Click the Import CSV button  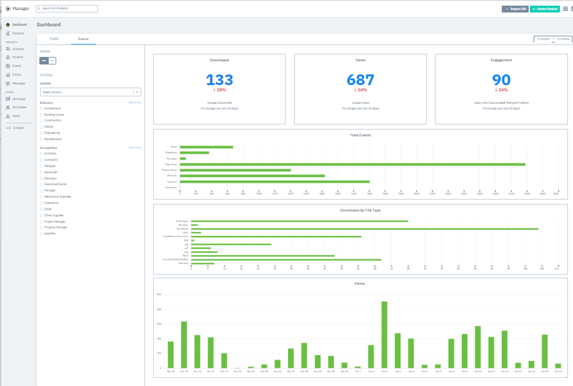[x=515, y=9]
